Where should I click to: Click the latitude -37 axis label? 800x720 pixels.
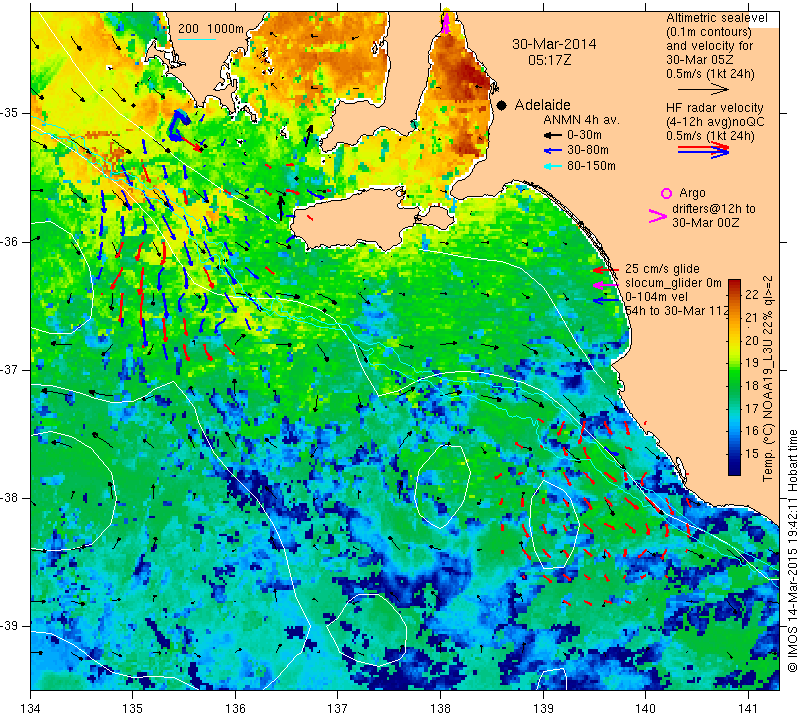(x=10, y=369)
